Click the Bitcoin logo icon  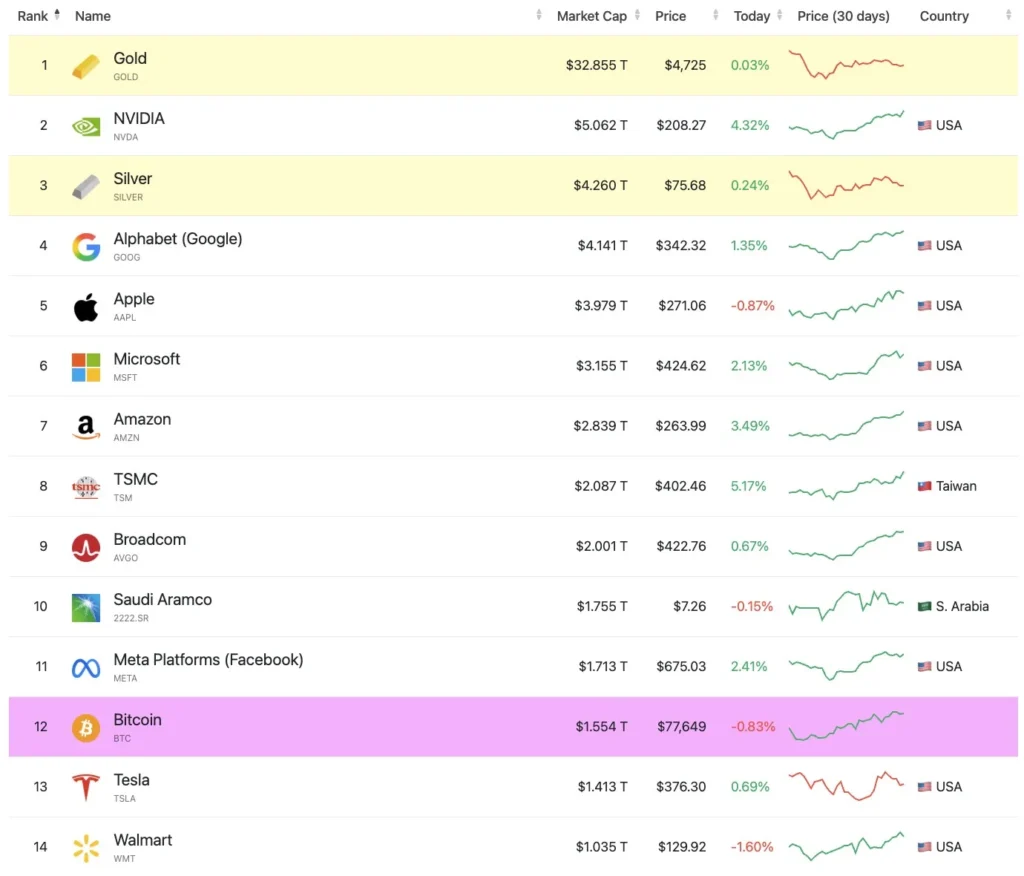click(x=86, y=728)
